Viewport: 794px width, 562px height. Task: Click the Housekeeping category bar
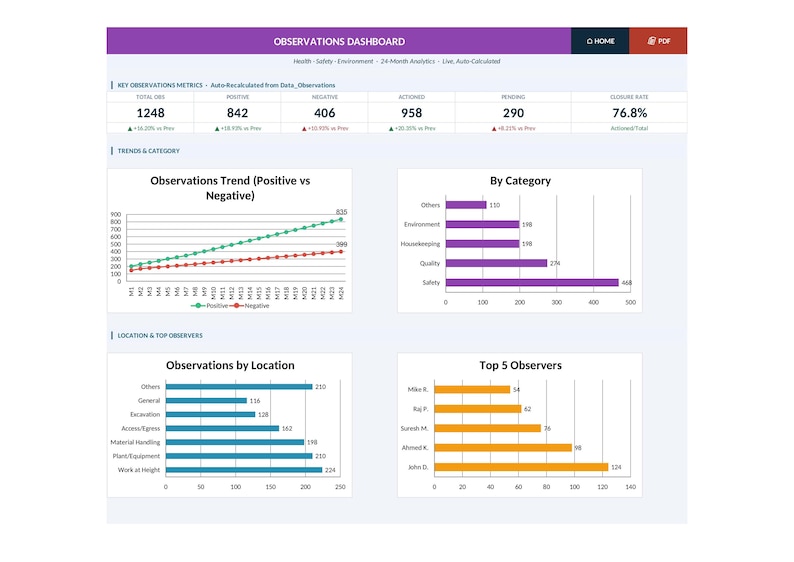[483, 244]
